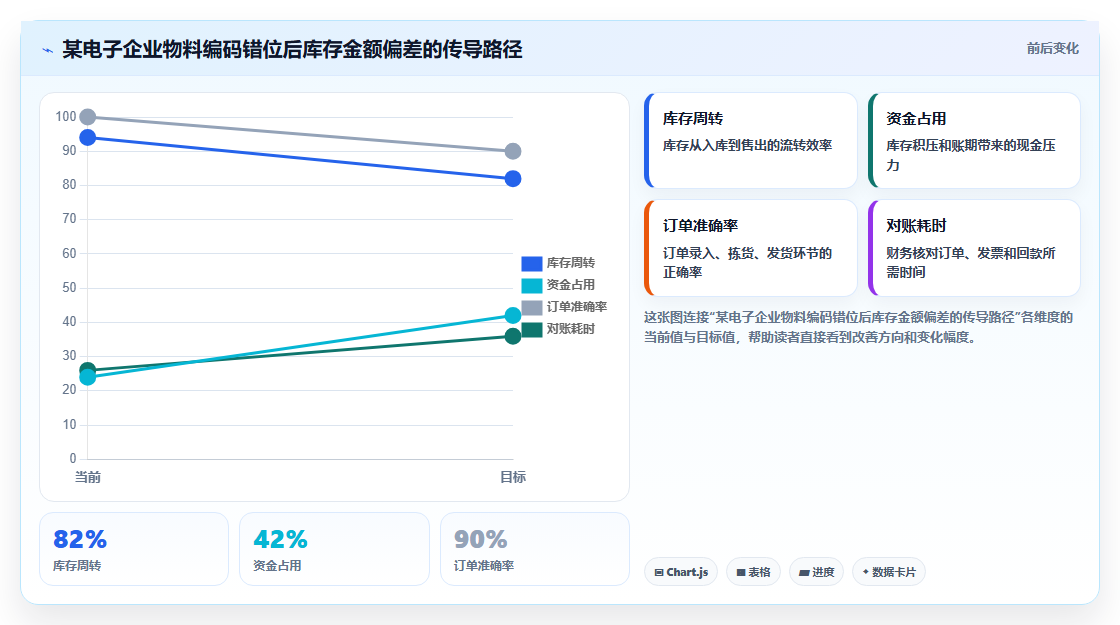The height and width of the screenshot is (625, 1120).
Task: Select the 库存周转 target data point at 82
Action: pyautogui.click(x=513, y=179)
